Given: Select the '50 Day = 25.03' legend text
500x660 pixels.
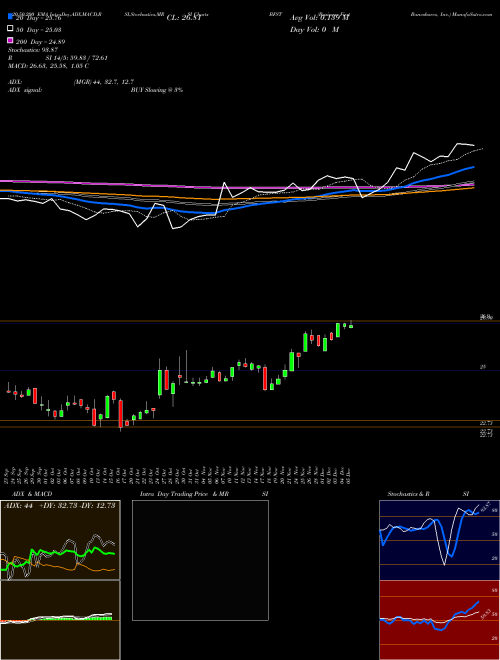Looking at the screenshot, I should point(39,29).
